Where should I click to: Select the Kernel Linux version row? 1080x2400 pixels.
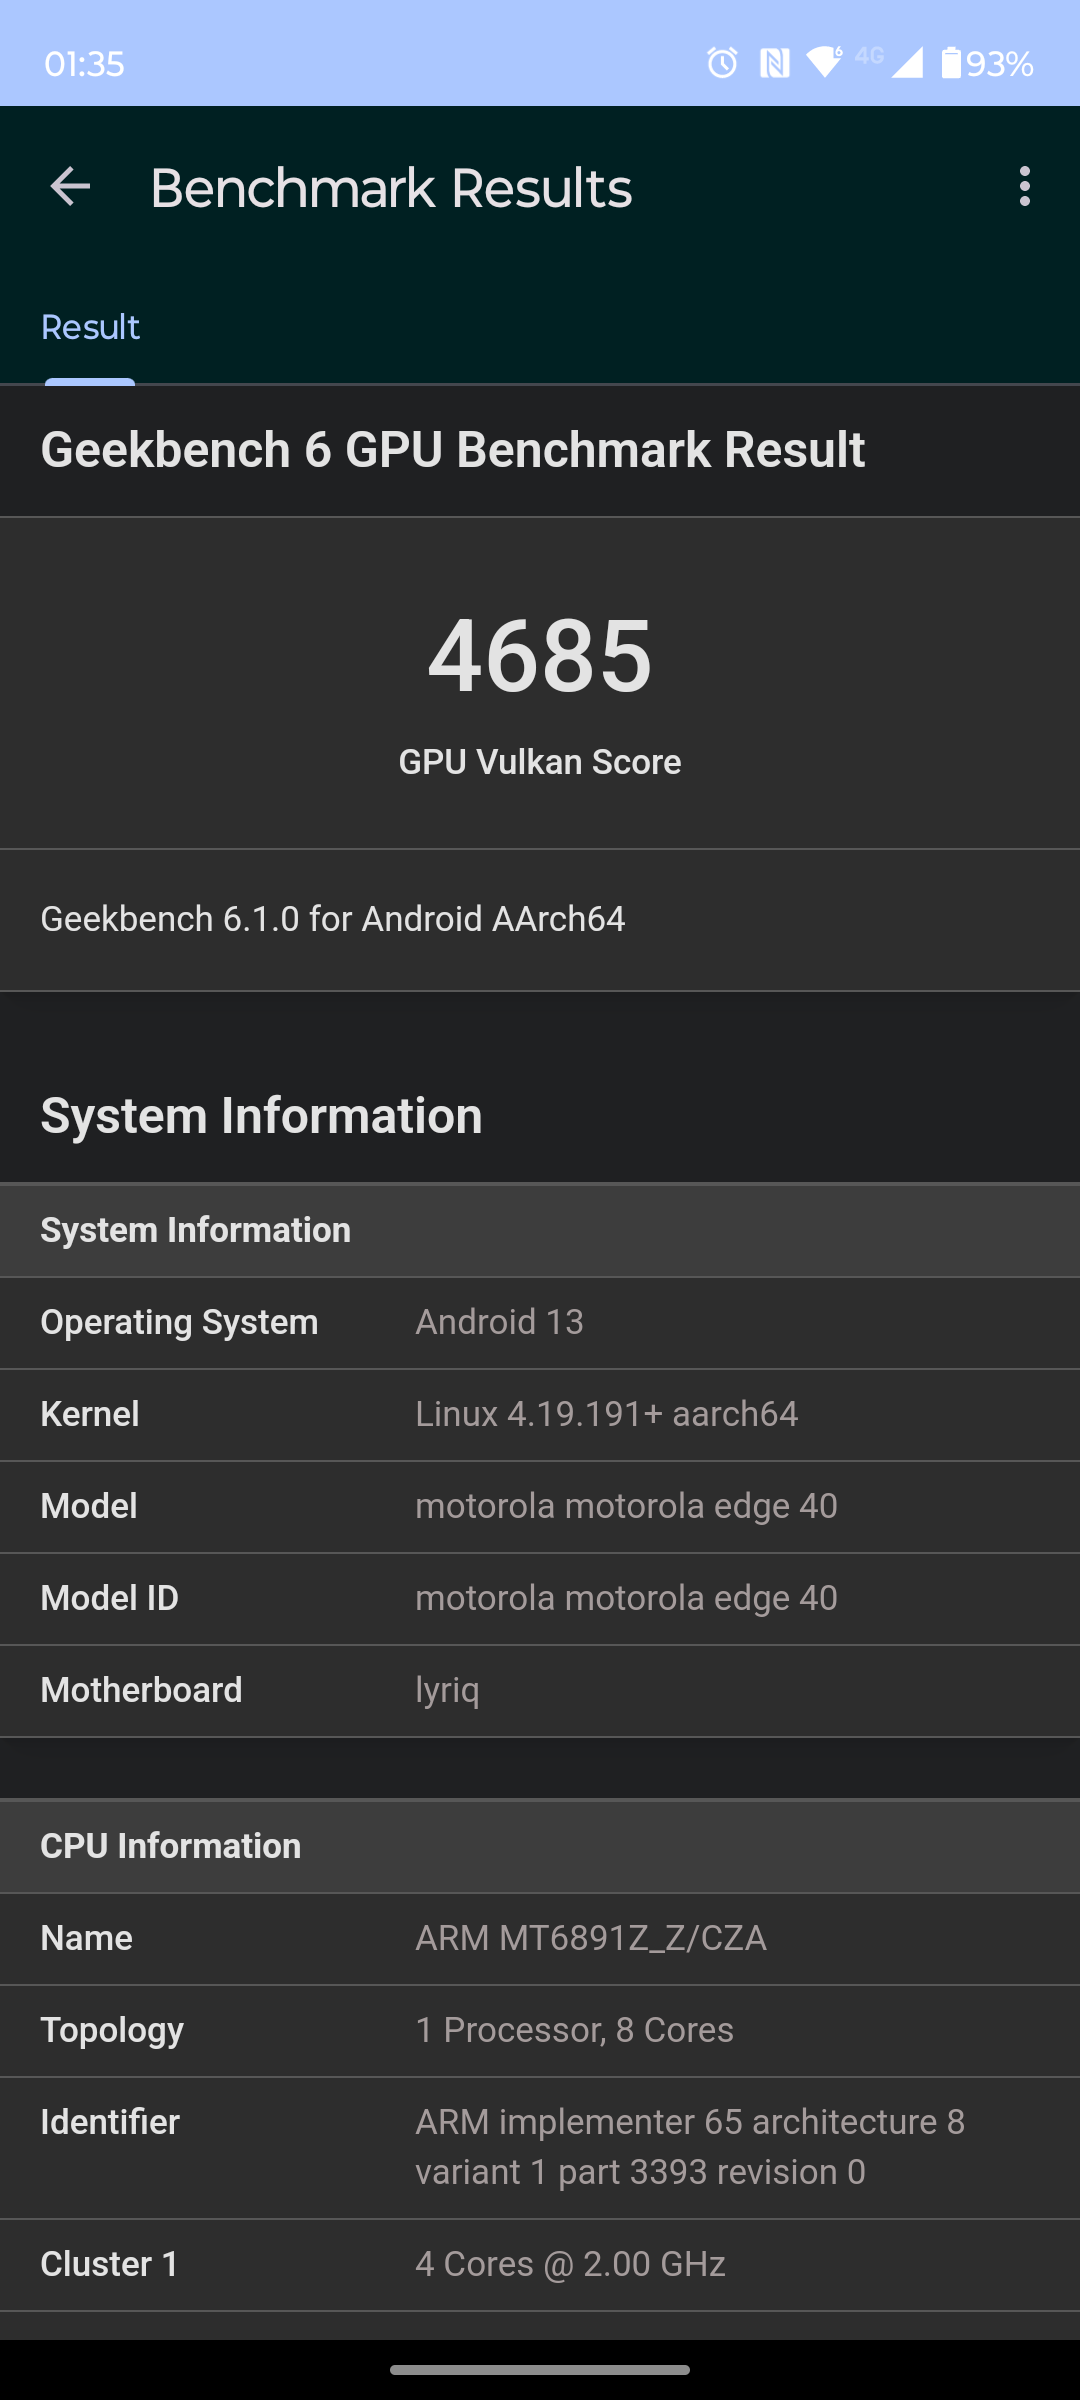540,1414
